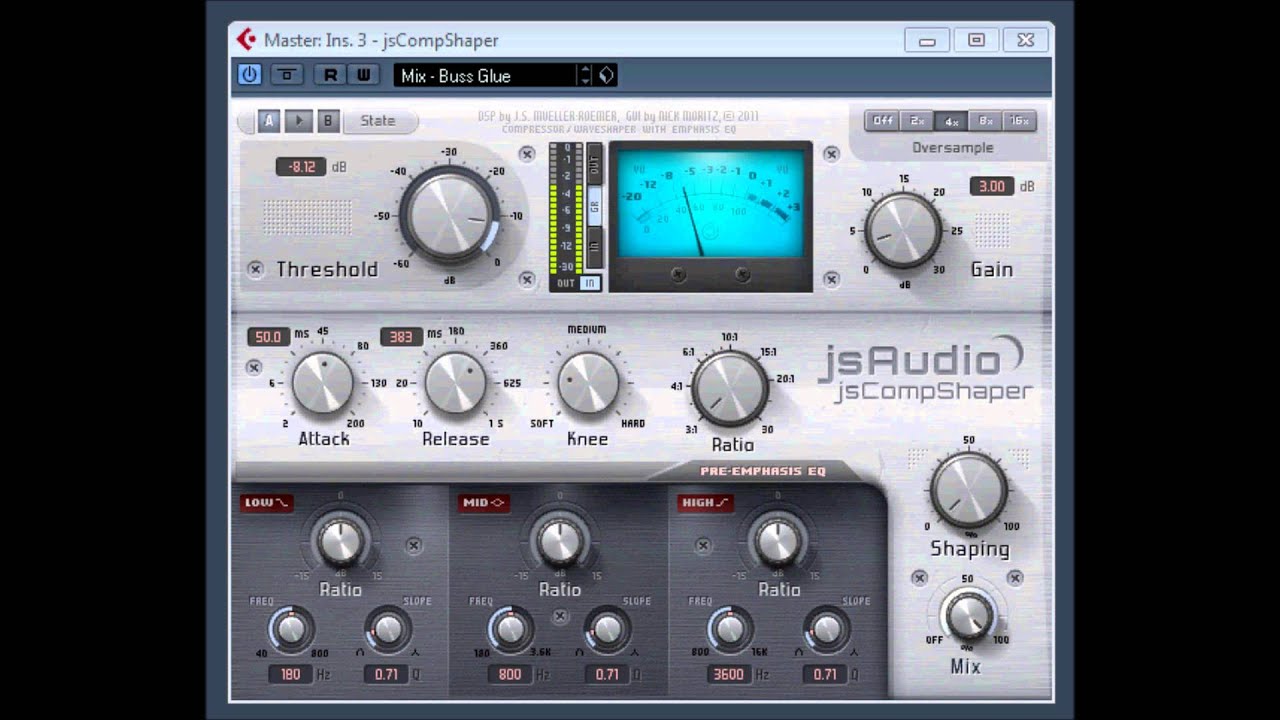Screen dimensions: 1280x720
Task: Click the Attack knob
Action: (x=323, y=383)
